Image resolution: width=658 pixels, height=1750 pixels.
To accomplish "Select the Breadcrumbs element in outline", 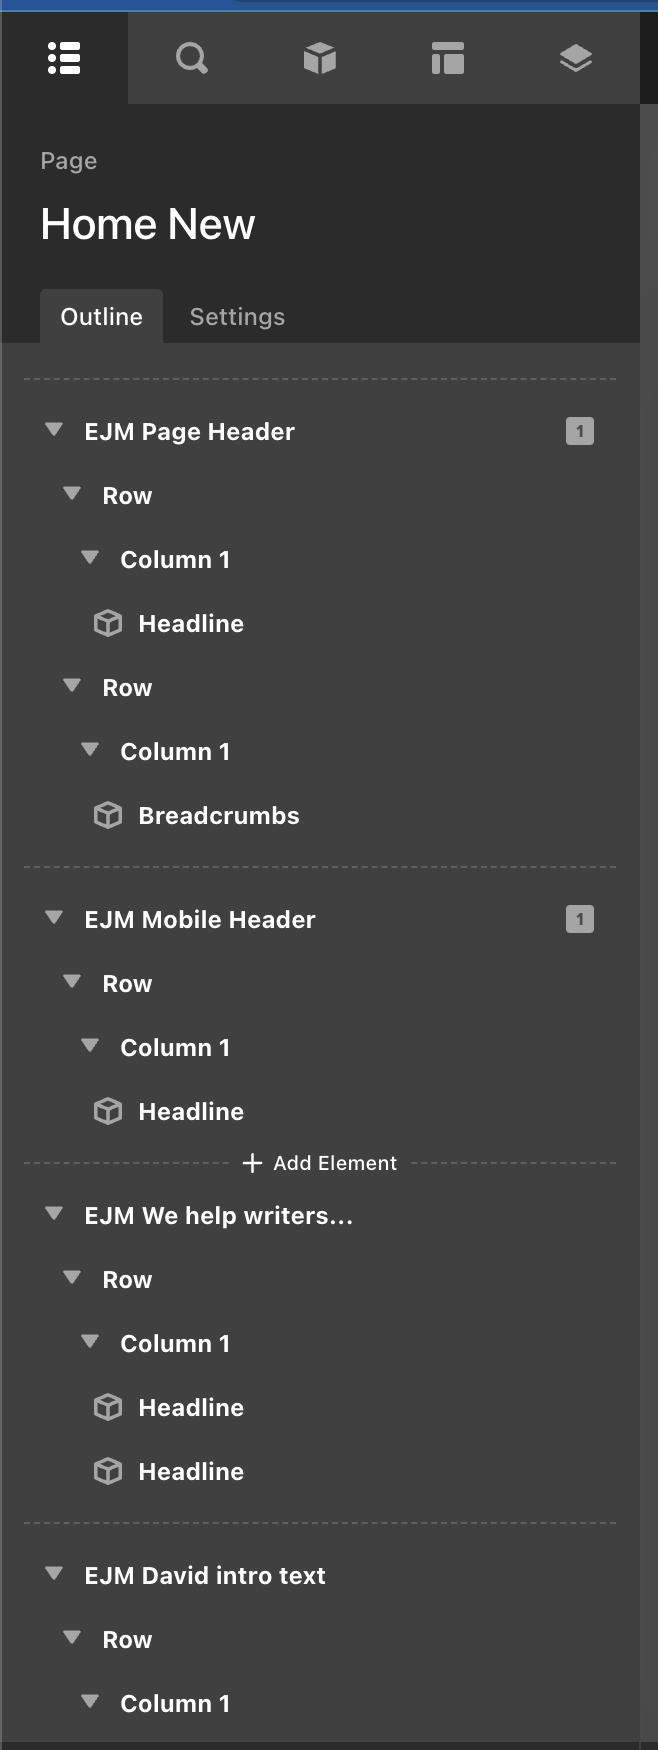I will (219, 816).
